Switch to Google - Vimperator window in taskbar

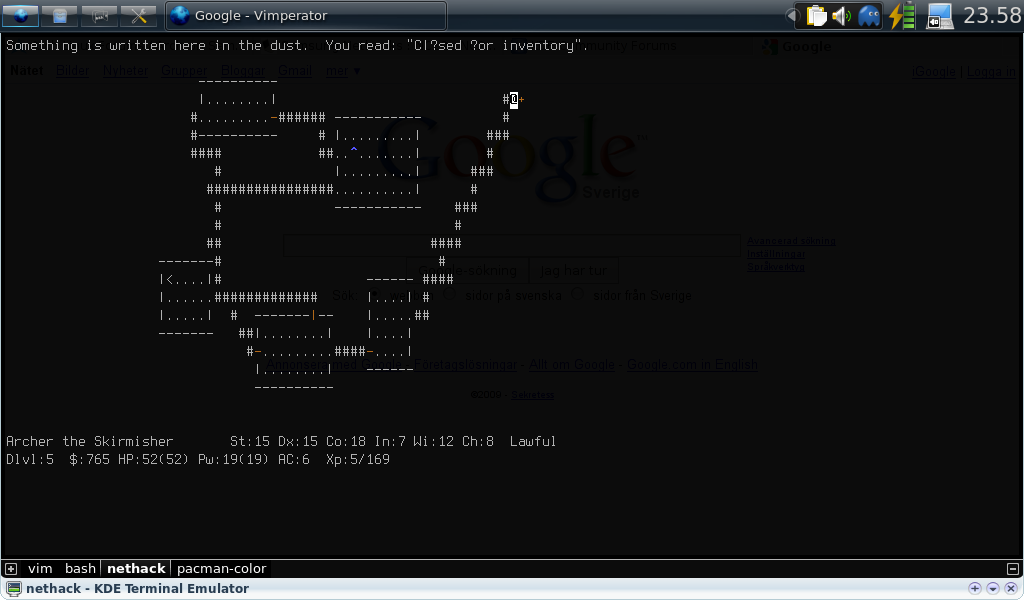[x=305, y=16]
